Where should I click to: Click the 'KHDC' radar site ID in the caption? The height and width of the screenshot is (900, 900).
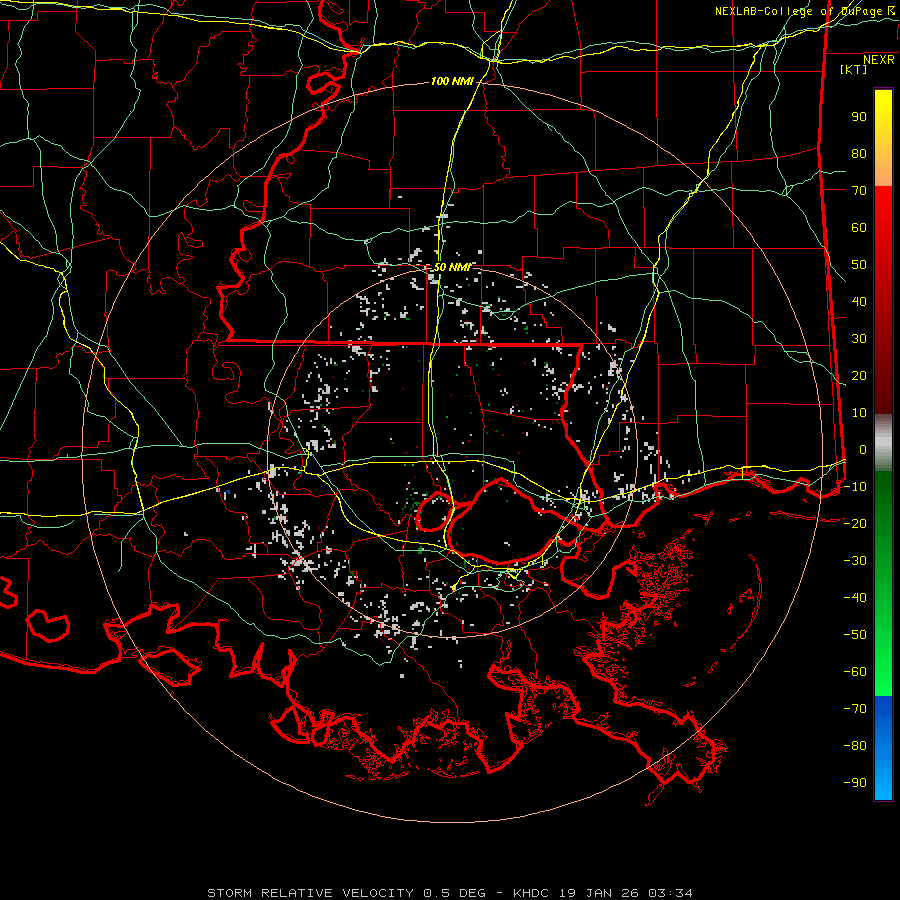531,893
